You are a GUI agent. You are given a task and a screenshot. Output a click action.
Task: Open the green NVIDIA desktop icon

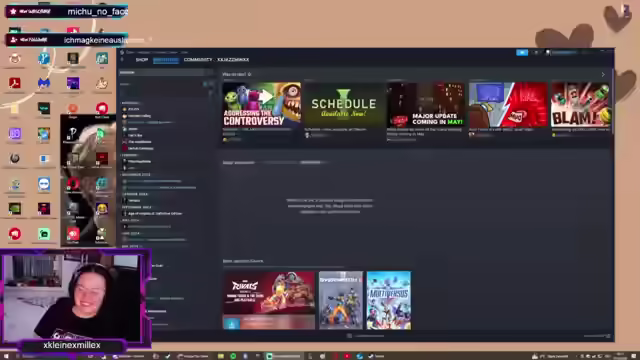(x=15, y=209)
